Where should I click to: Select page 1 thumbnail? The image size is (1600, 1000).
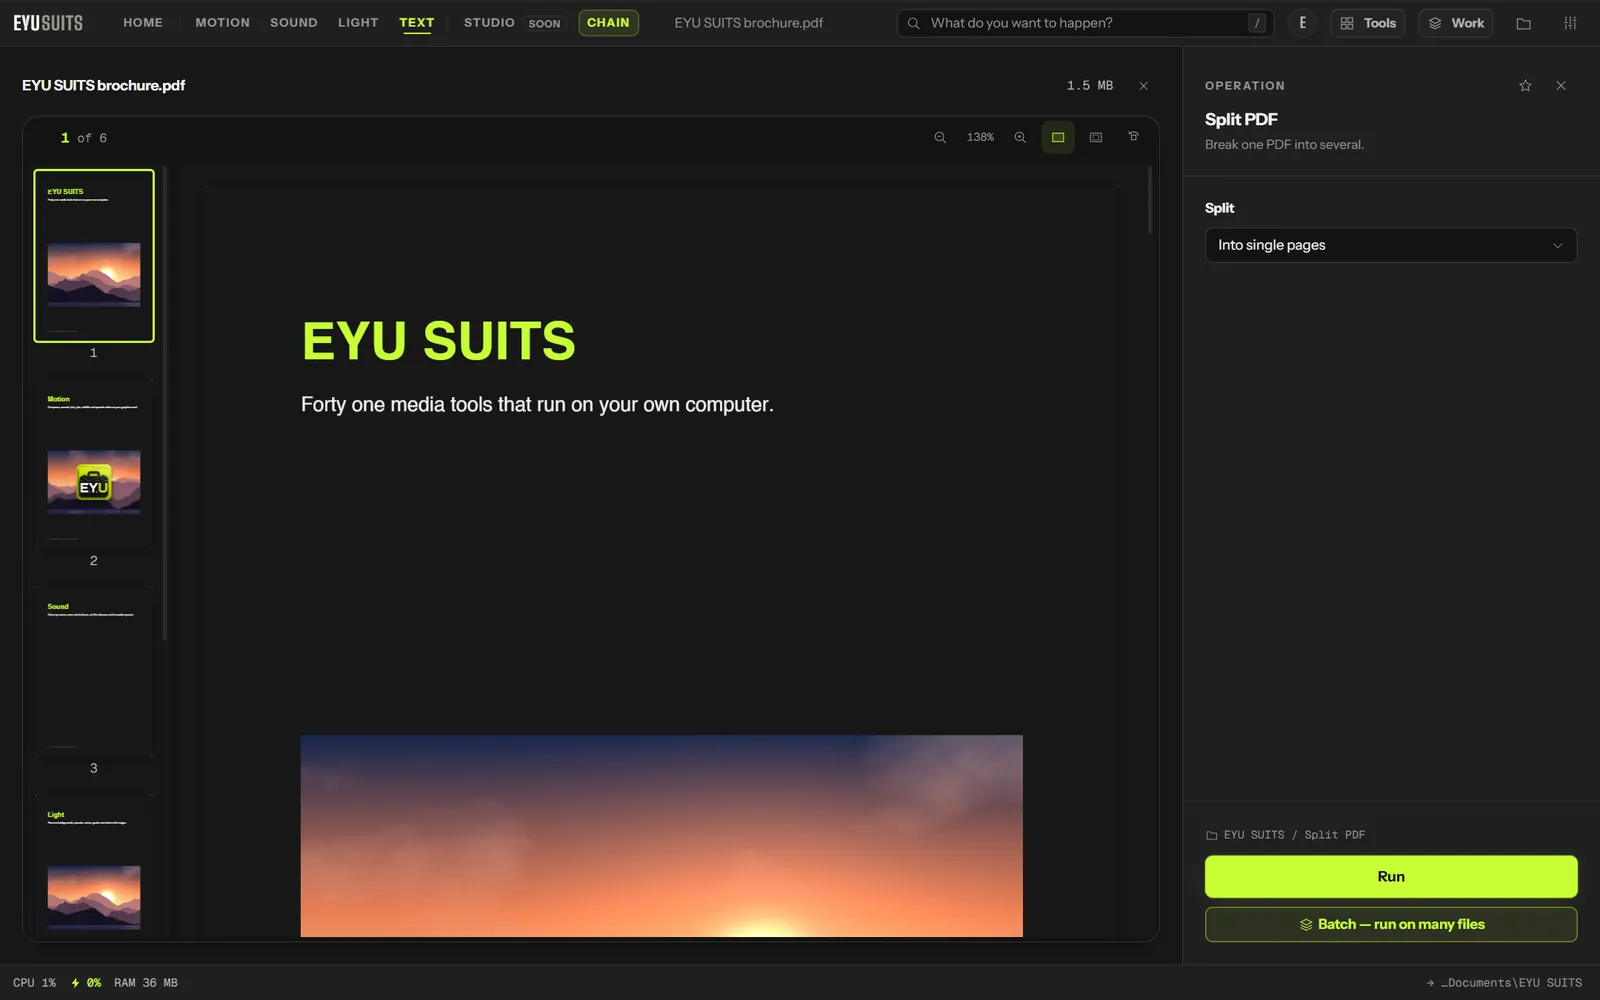(x=94, y=256)
